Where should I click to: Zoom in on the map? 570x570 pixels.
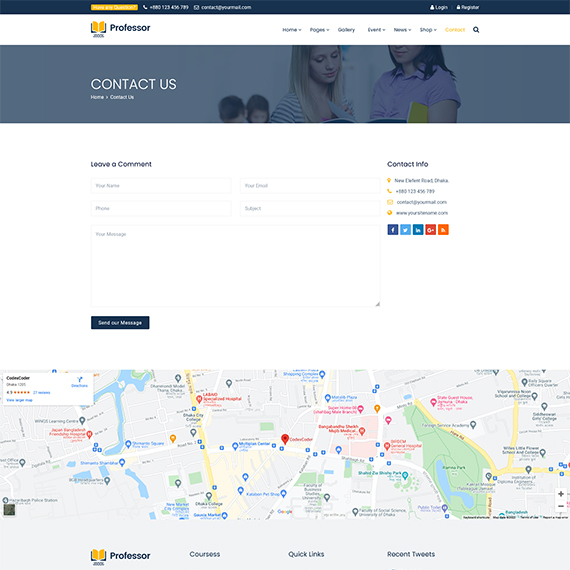coord(561,494)
